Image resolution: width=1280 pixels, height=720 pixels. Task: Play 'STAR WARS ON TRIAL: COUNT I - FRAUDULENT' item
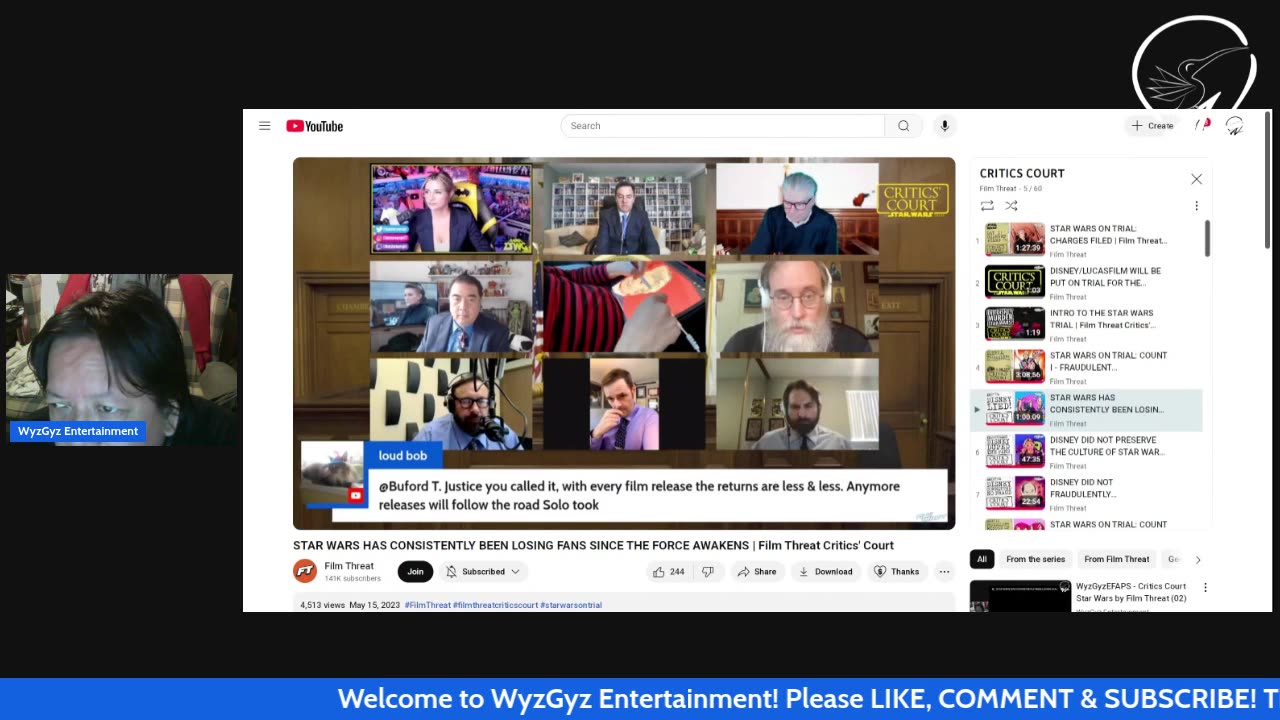click(x=1087, y=367)
